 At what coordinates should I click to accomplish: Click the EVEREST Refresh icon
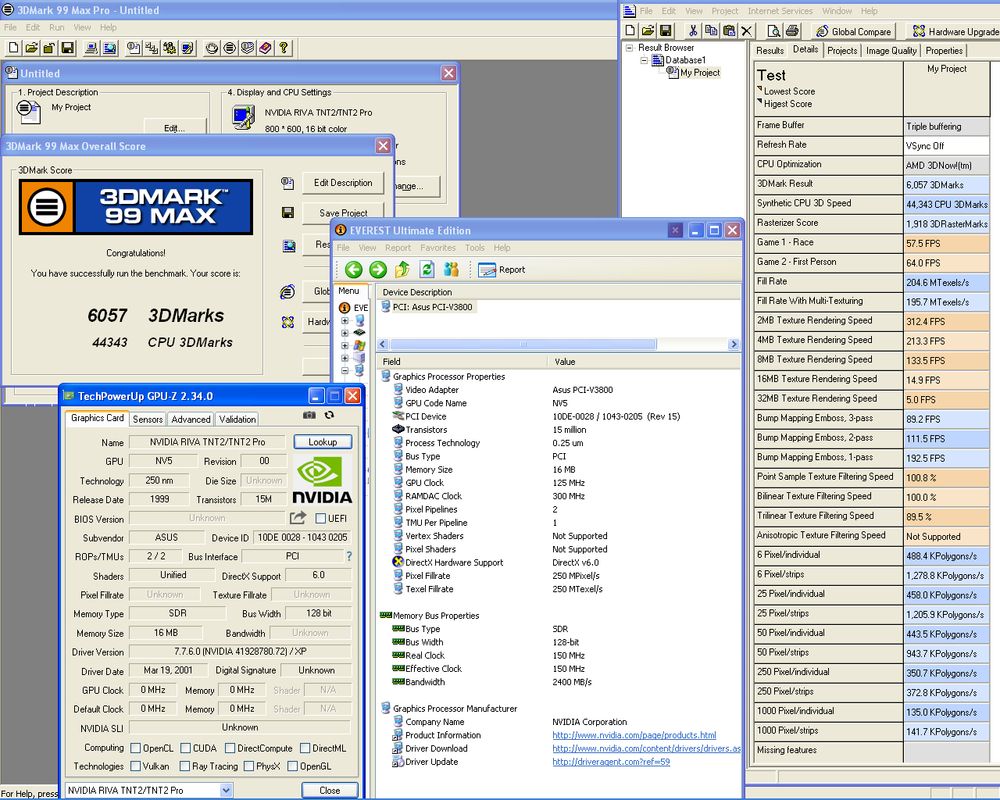point(427,270)
